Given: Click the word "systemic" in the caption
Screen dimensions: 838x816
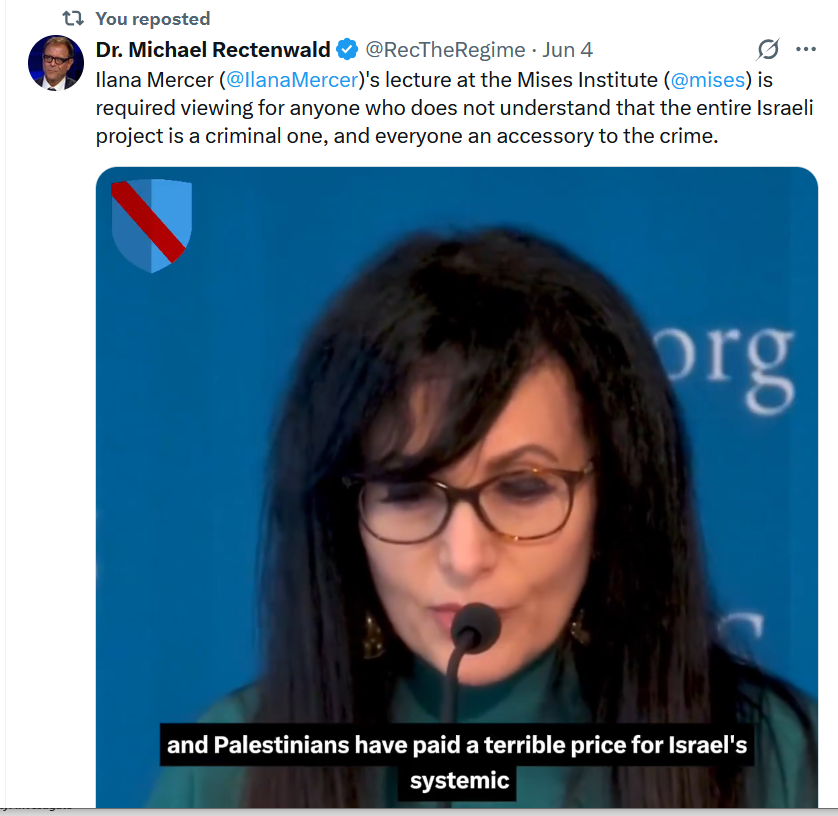Looking at the screenshot, I should point(460,781).
